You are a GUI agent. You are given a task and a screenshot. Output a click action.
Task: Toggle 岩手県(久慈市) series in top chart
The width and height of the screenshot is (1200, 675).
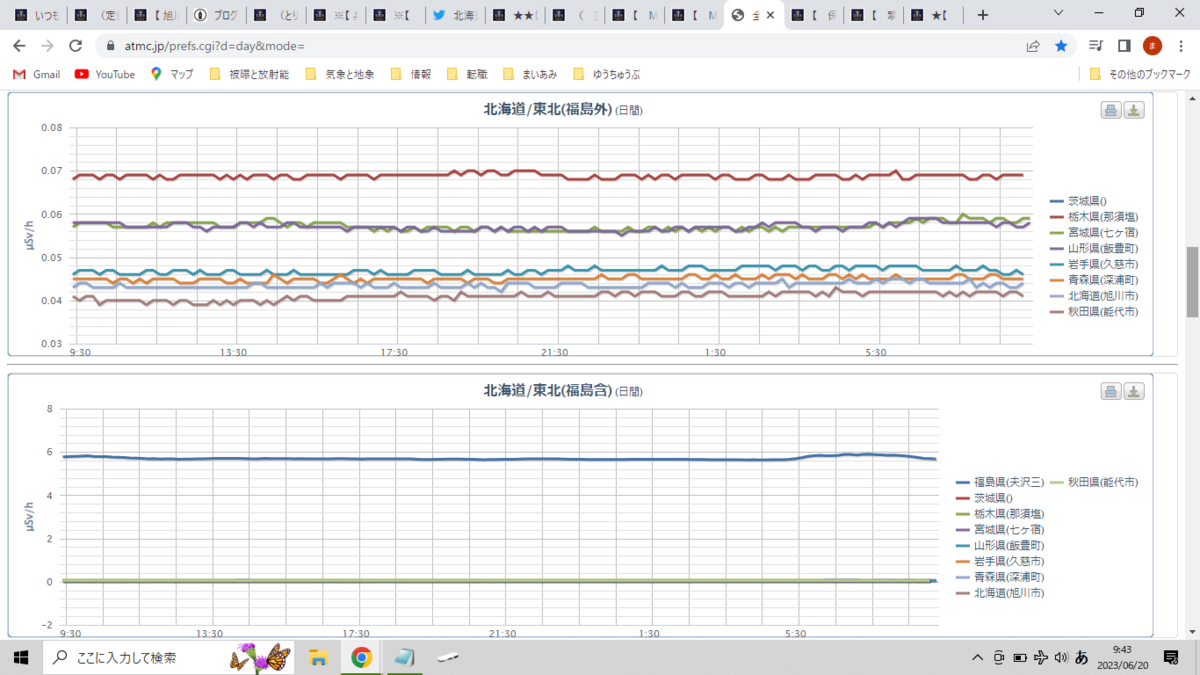click(1094, 264)
